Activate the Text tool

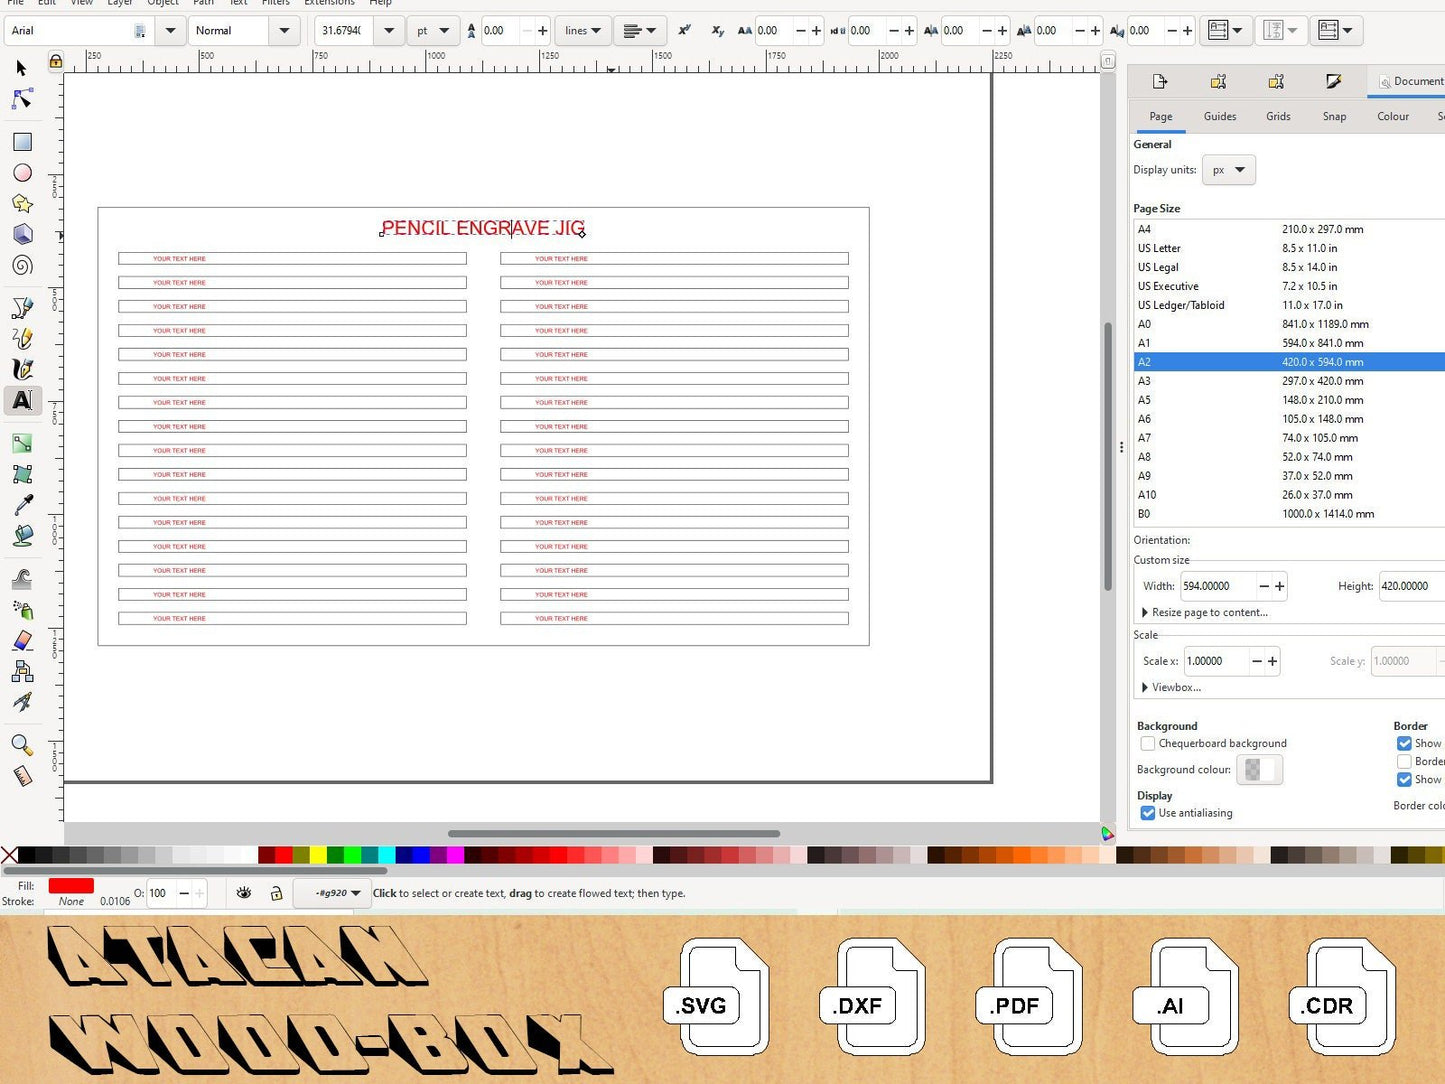click(22, 400)
